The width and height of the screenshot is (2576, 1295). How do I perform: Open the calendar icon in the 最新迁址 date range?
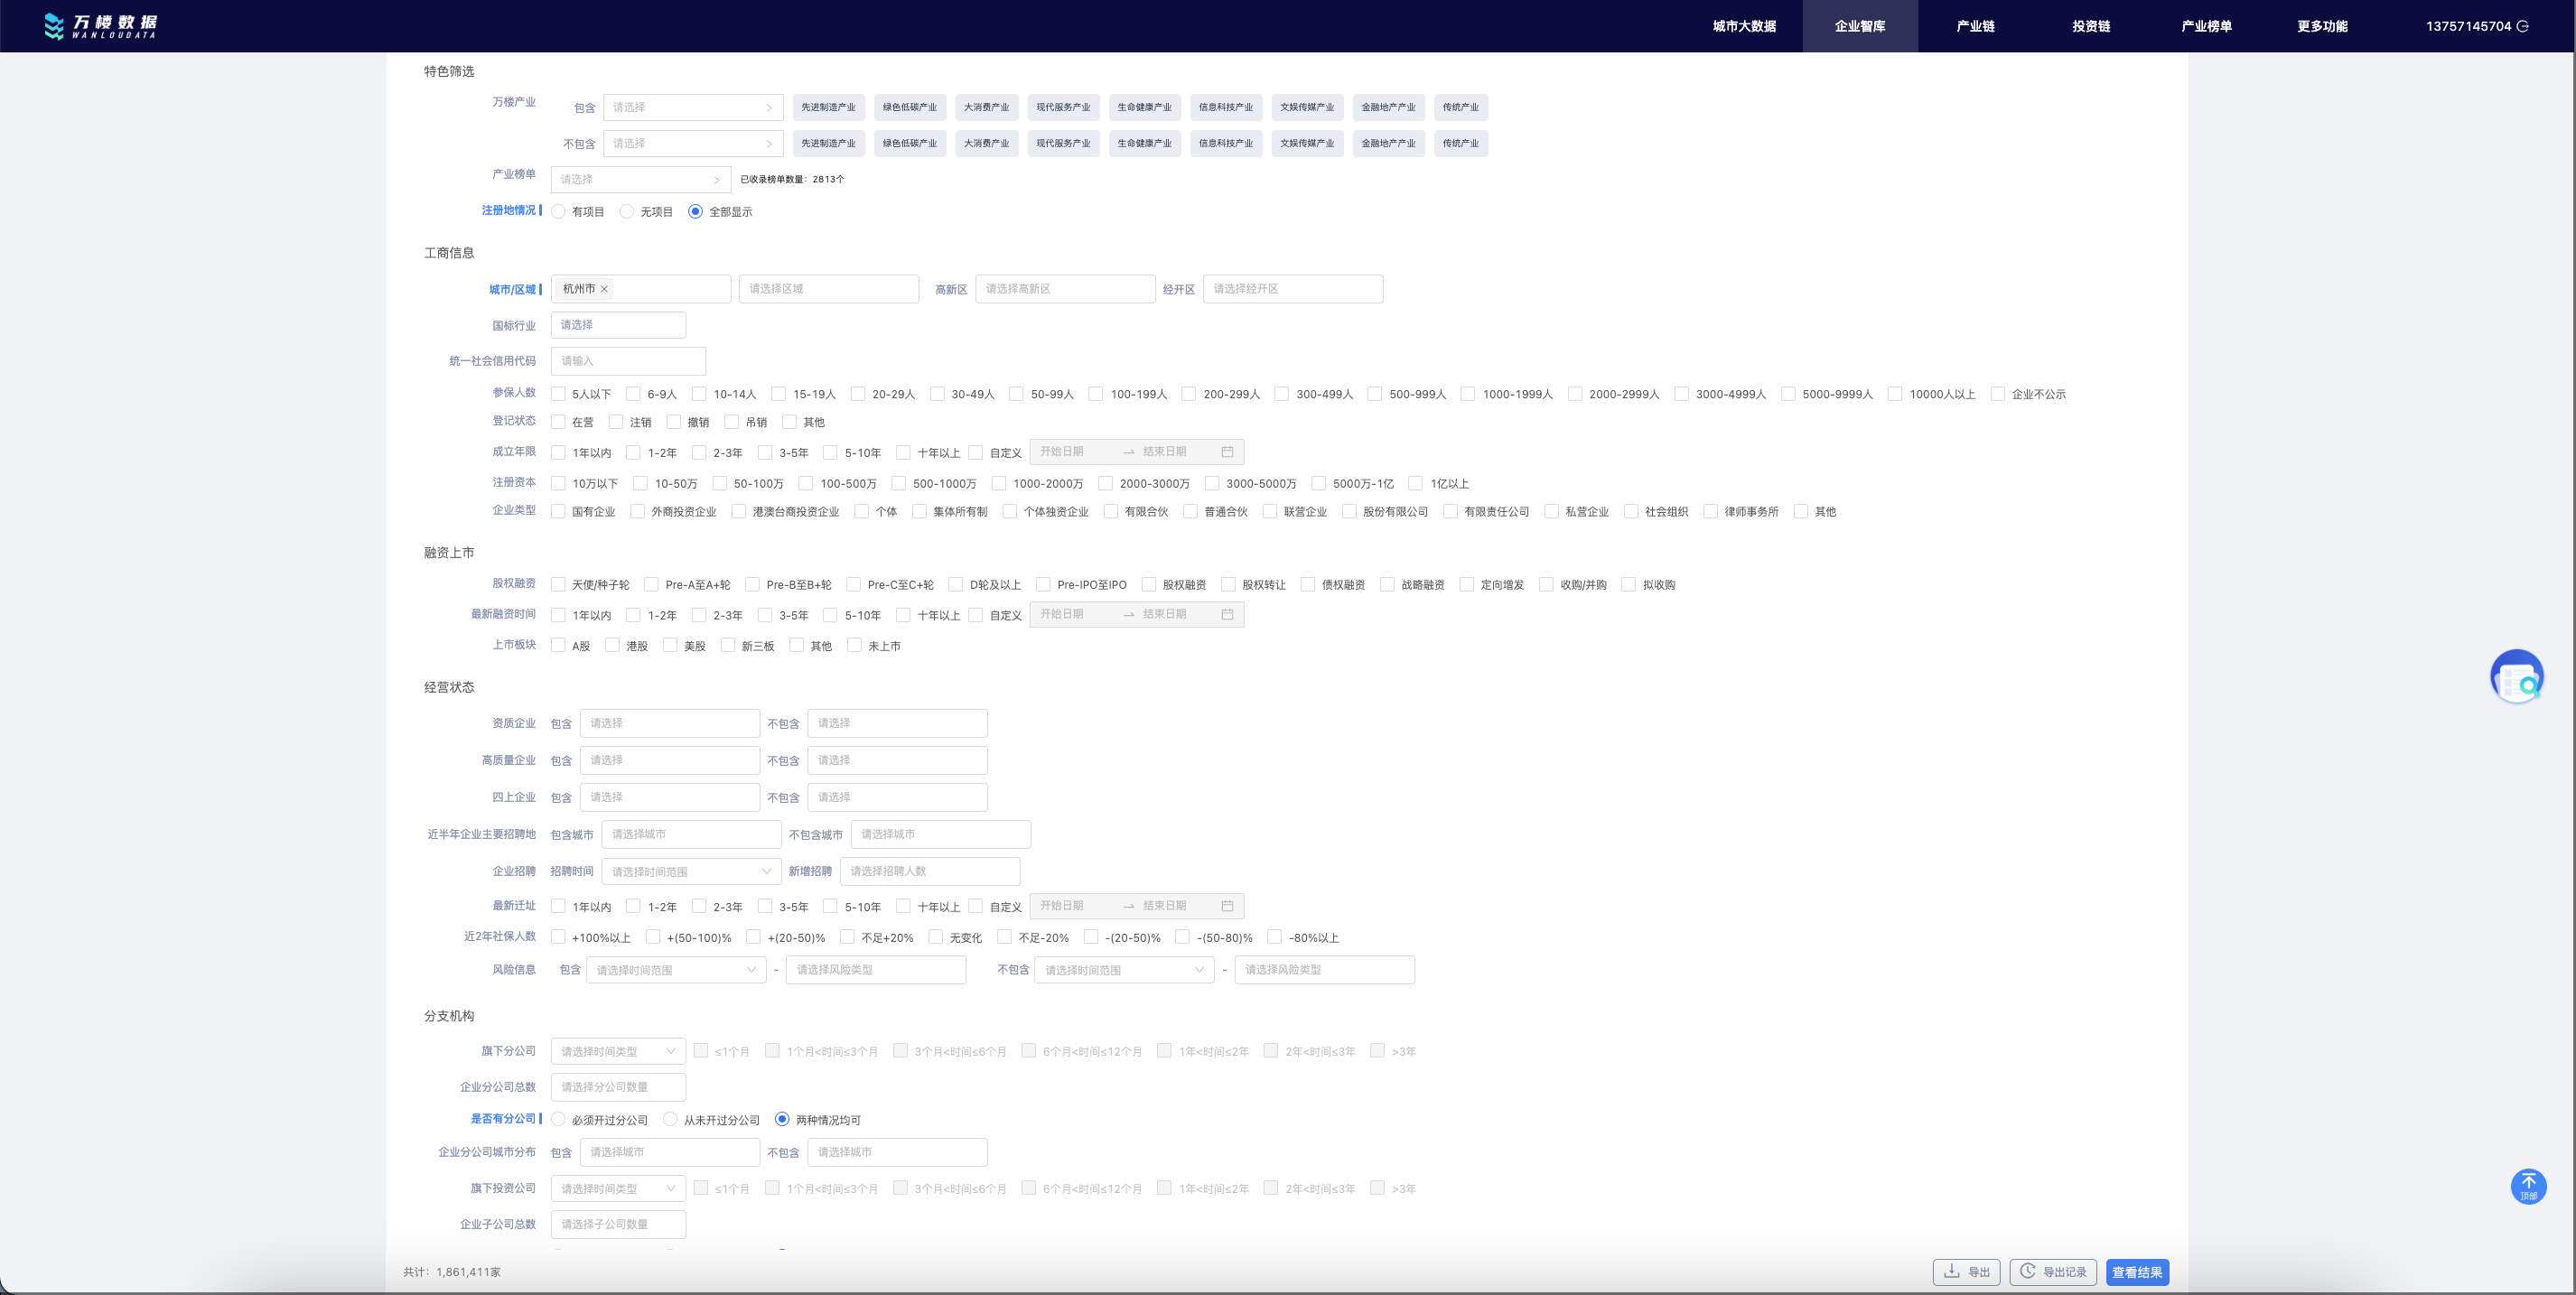[x=1227, y=906]
